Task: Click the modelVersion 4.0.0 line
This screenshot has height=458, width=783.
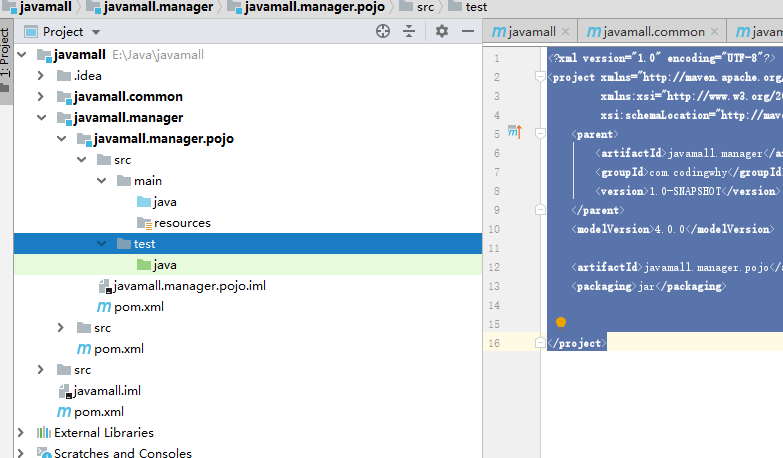Action: pyautogui.click(x=673, y=229)
